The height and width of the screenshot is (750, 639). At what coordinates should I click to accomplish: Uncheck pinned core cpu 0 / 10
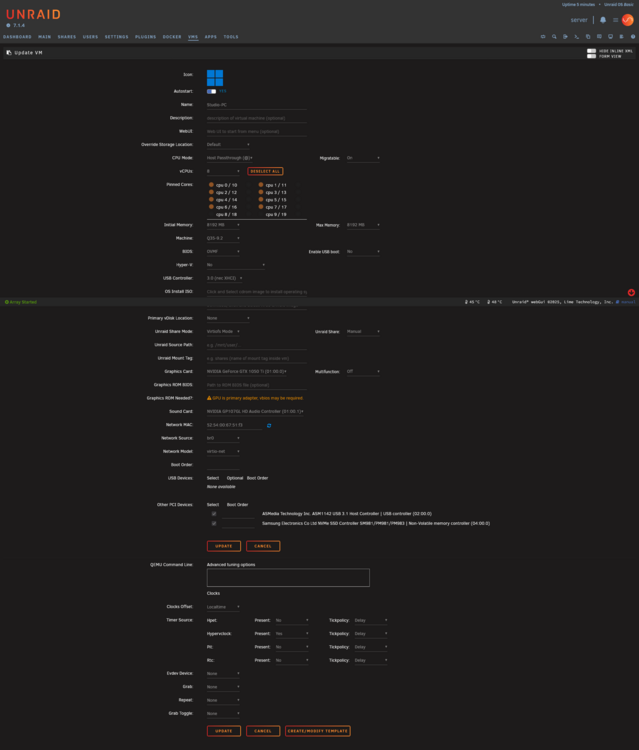coord(211,185)
